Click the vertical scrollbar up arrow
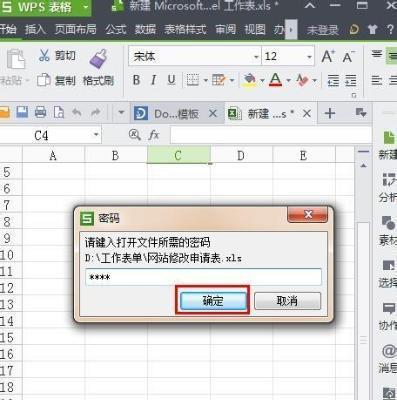 pos(363,166)
